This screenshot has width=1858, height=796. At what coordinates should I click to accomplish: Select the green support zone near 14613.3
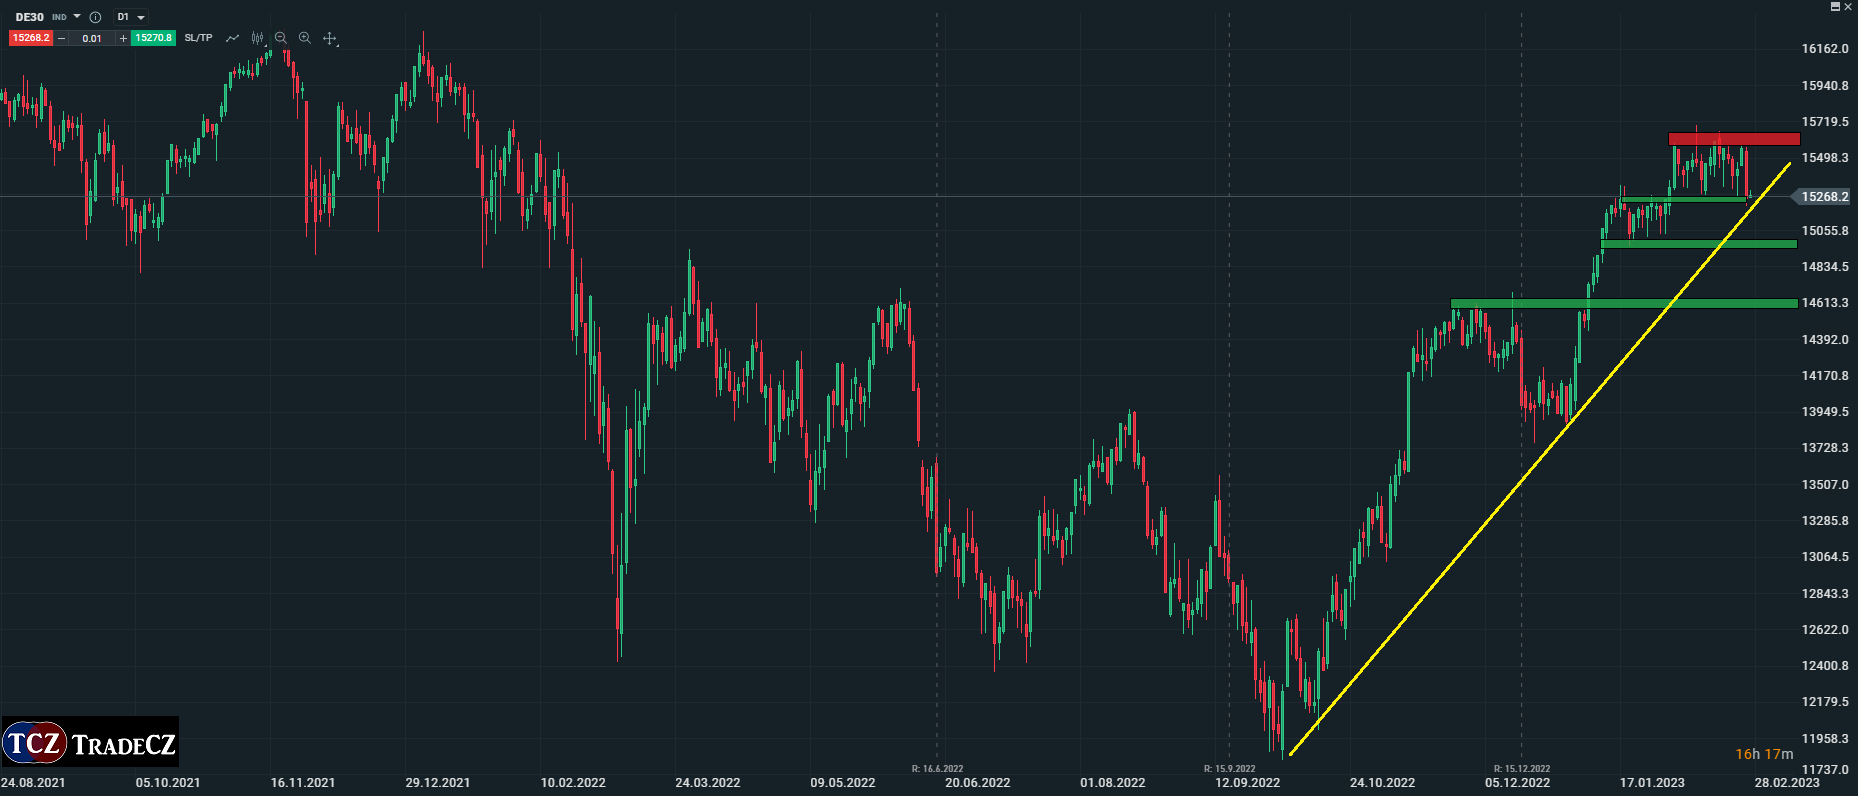(1623, 303)
